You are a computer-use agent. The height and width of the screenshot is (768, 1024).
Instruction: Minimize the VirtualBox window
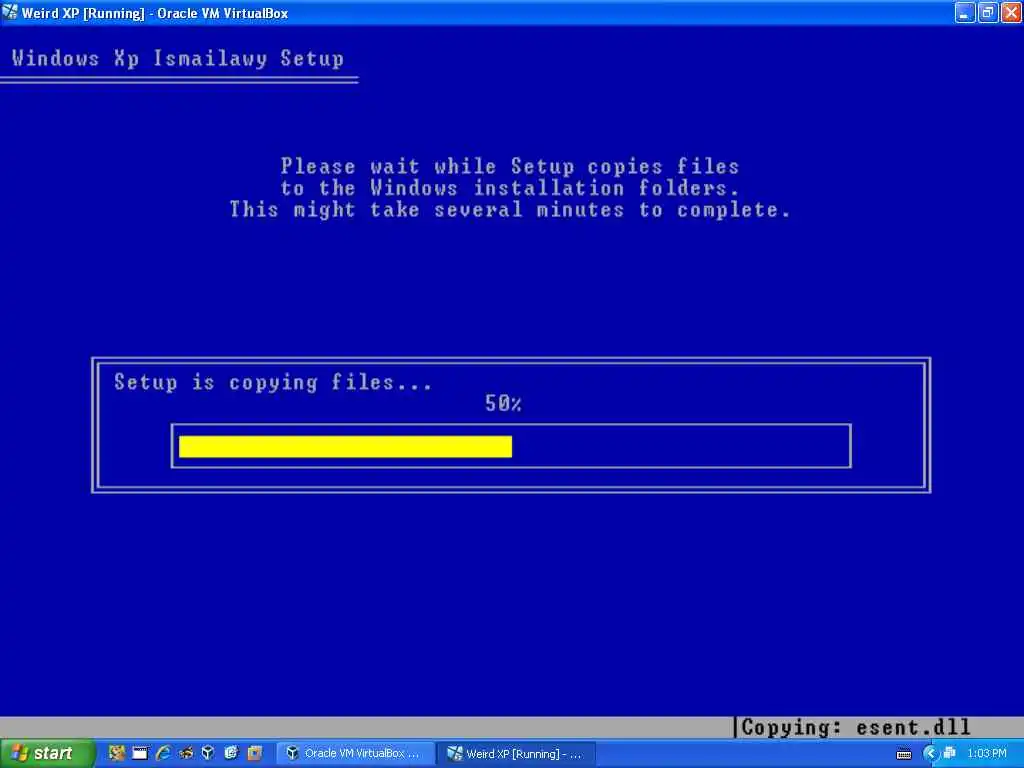click(965, 12)
